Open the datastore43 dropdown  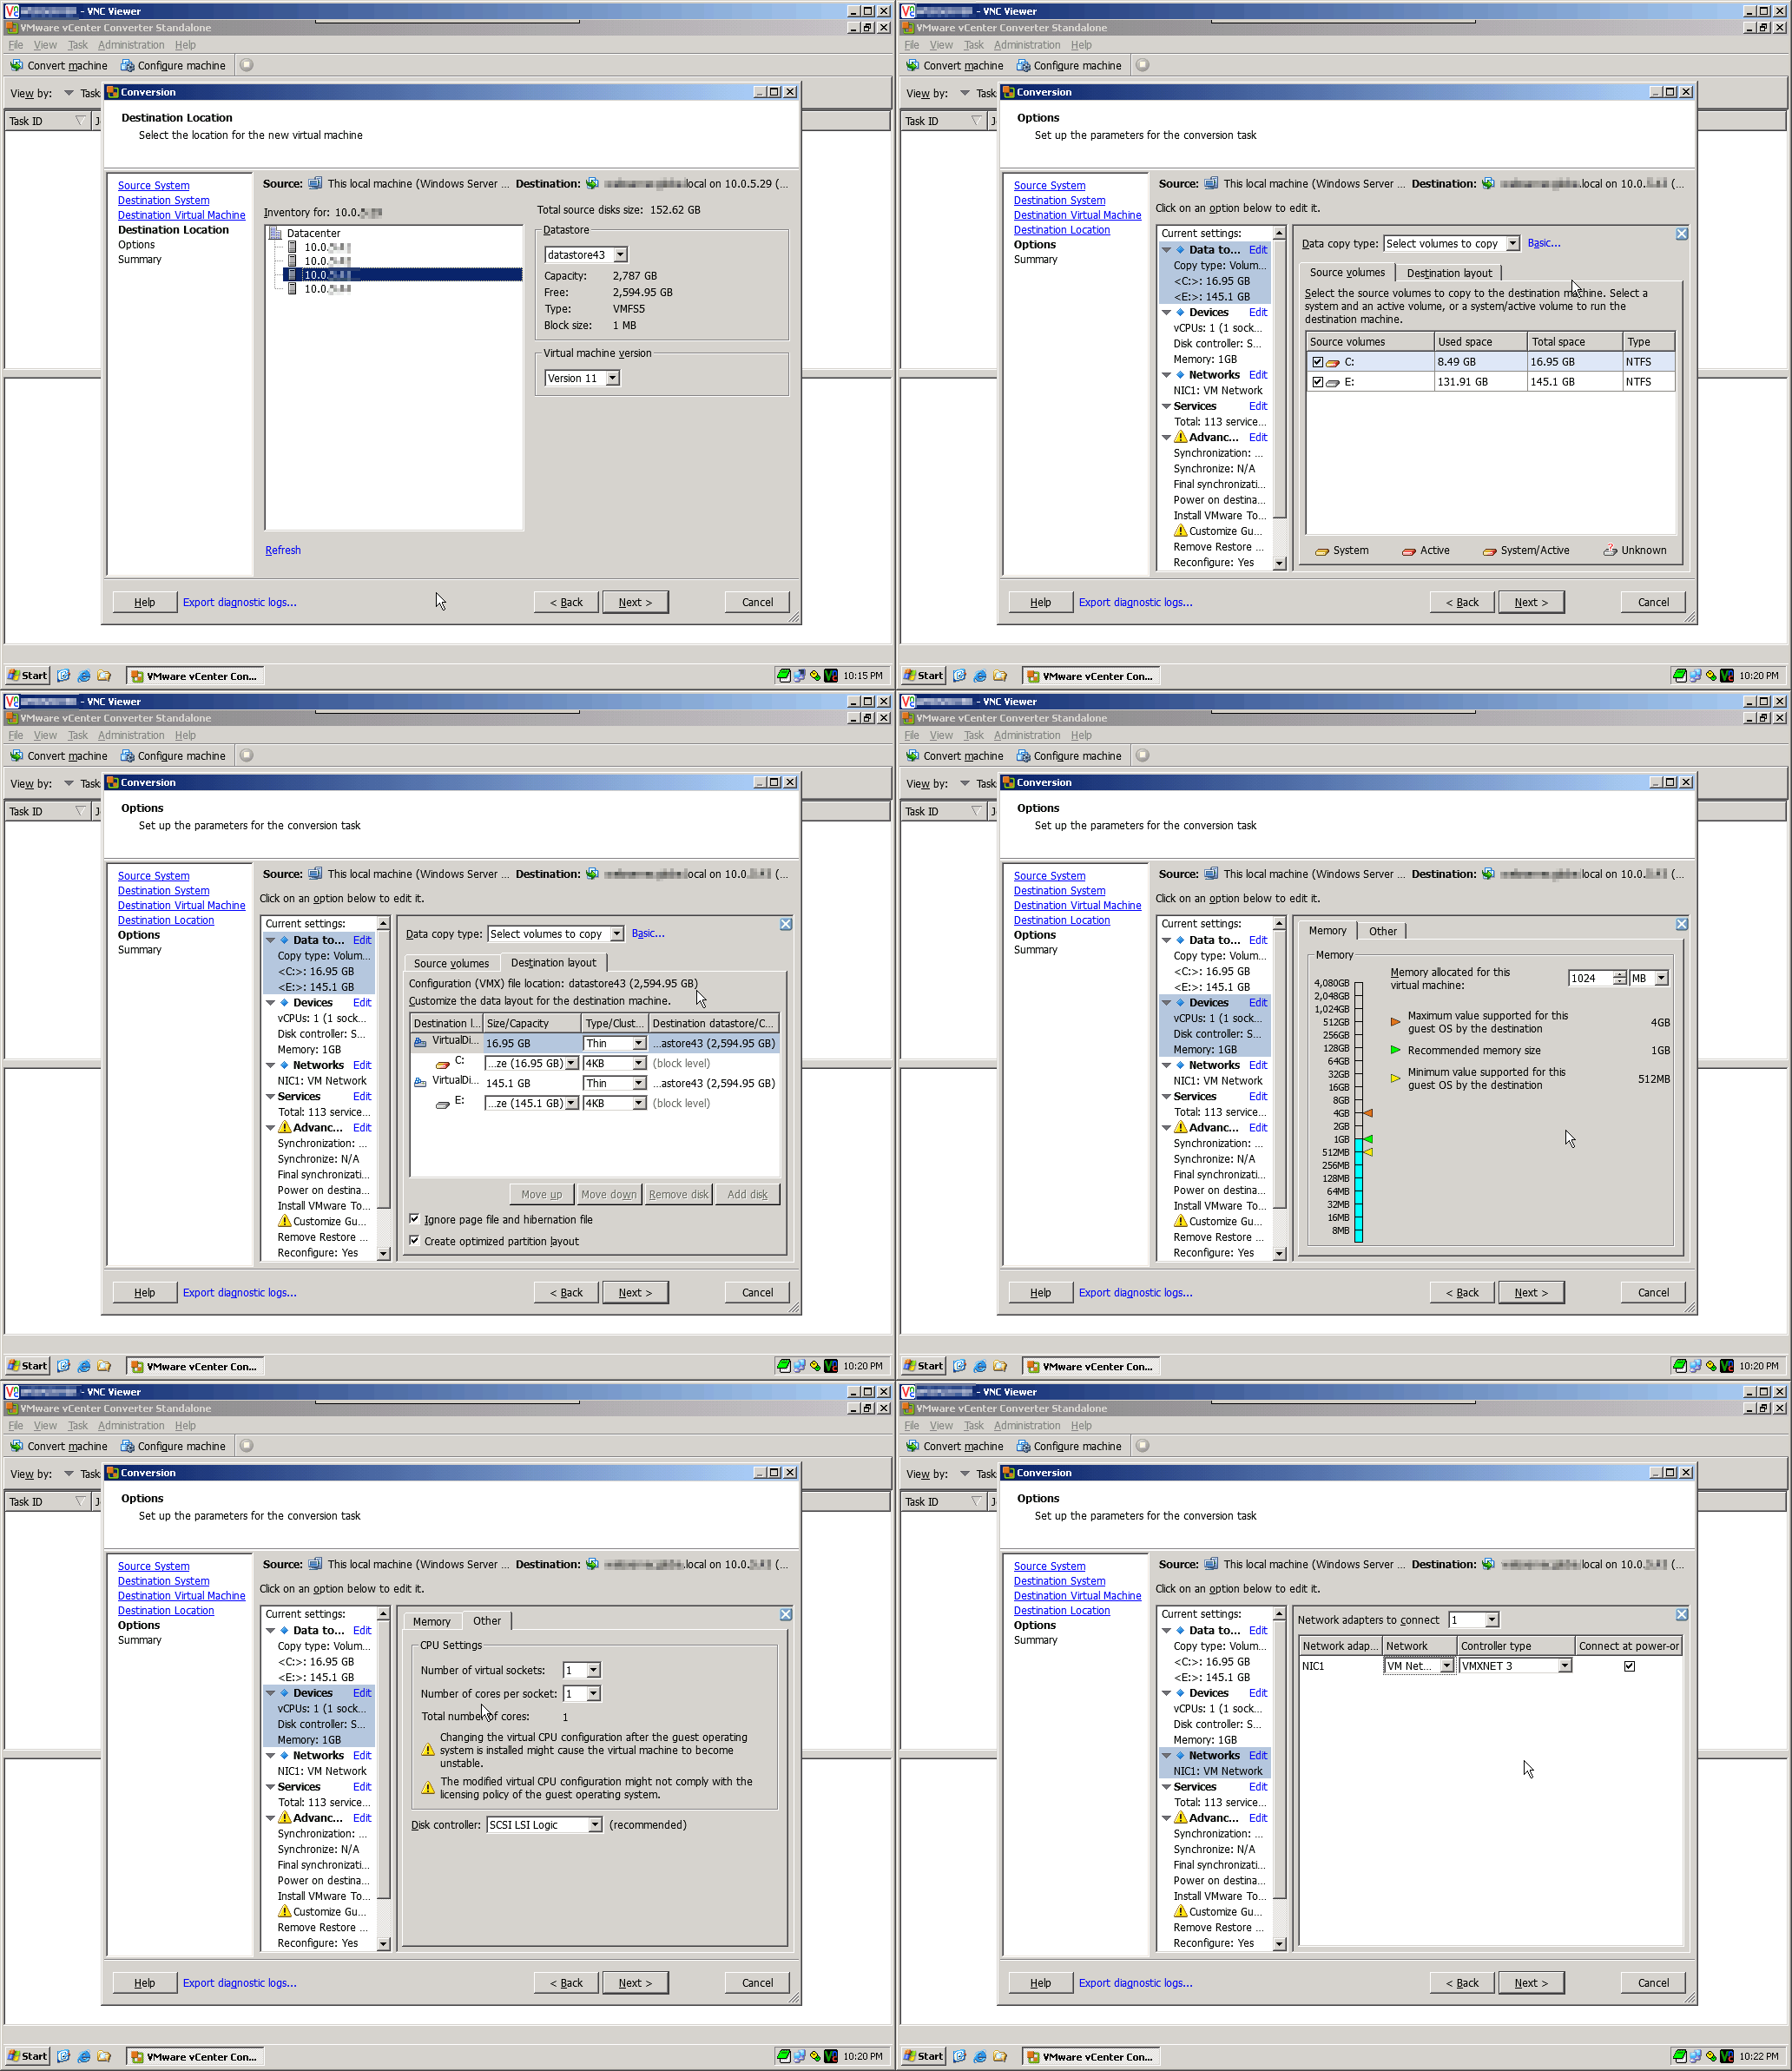(x=621, y=254)
